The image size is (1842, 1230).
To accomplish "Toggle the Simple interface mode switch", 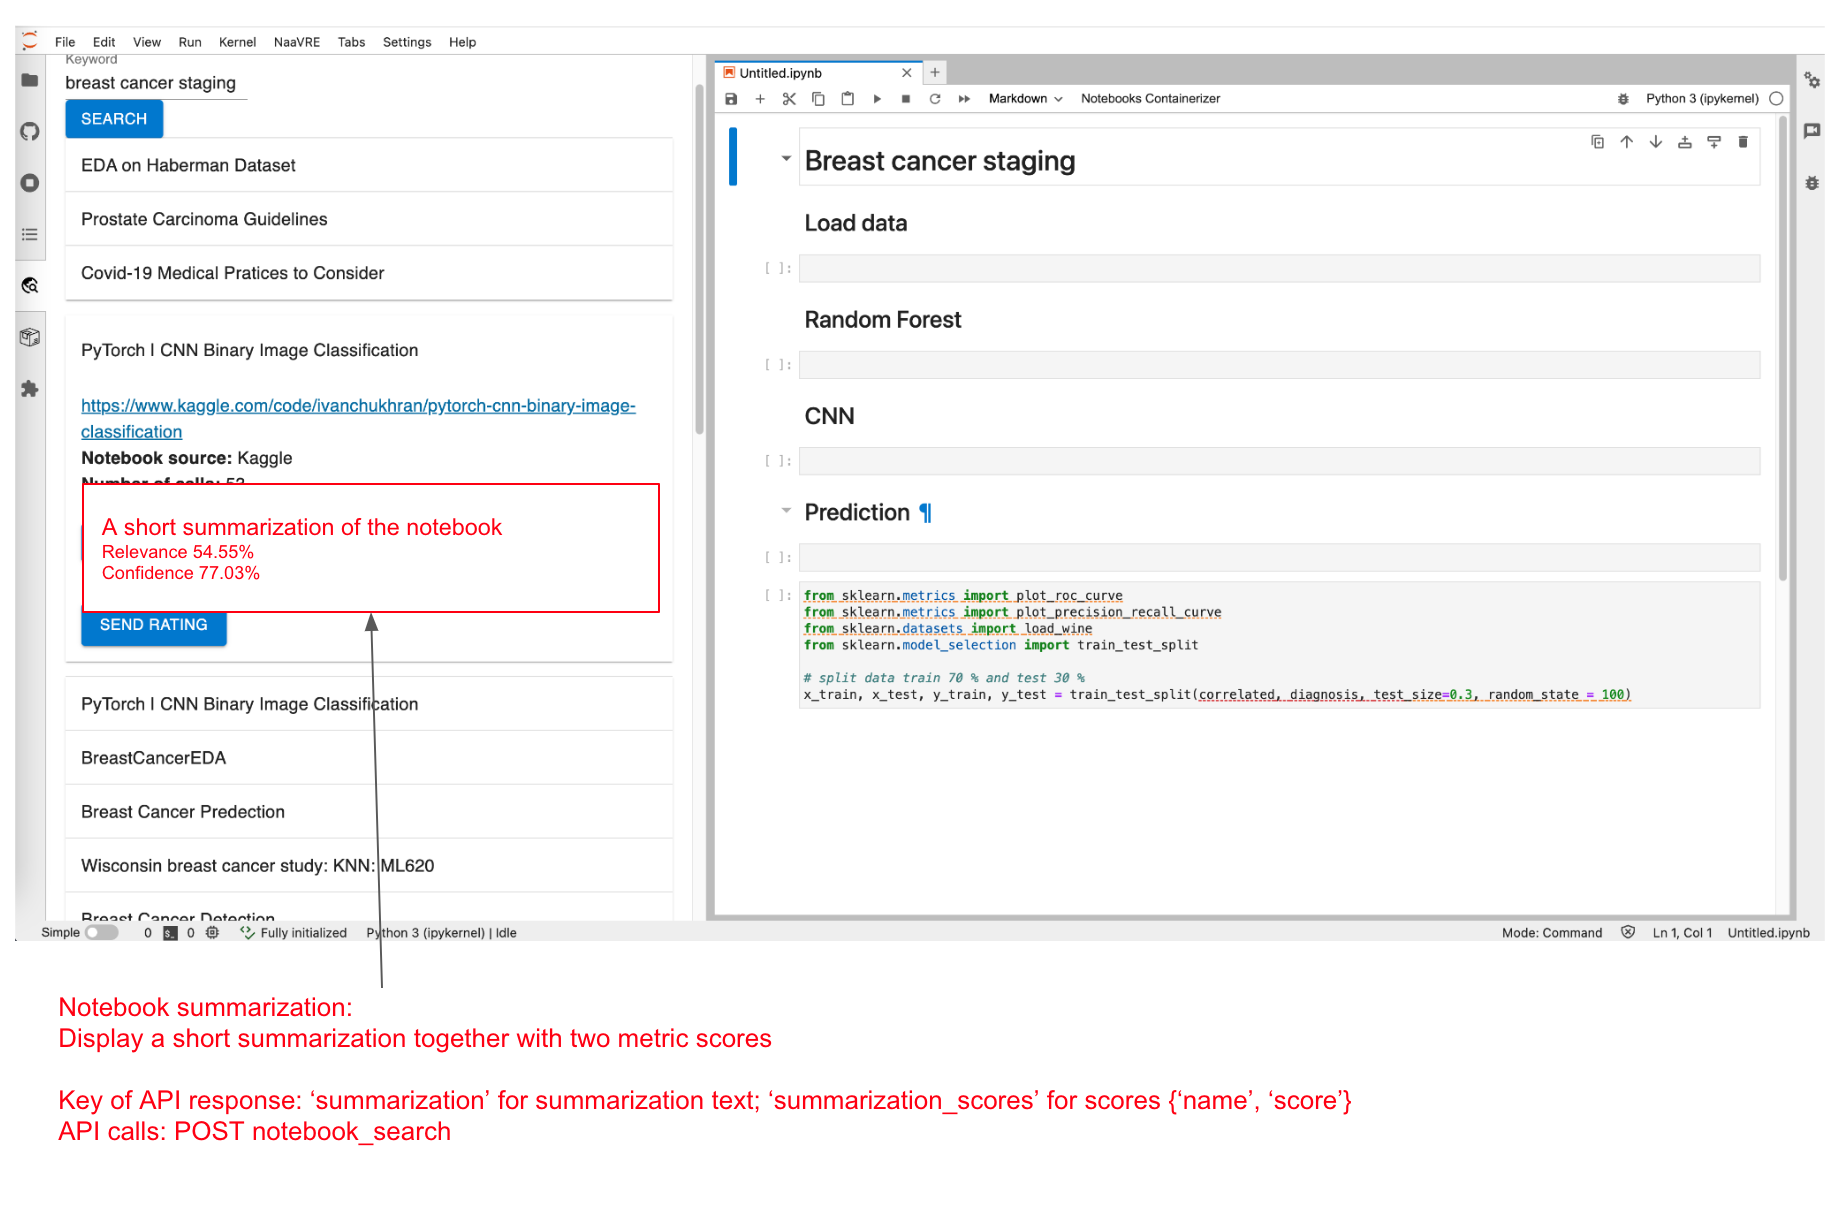I will 101,932.
